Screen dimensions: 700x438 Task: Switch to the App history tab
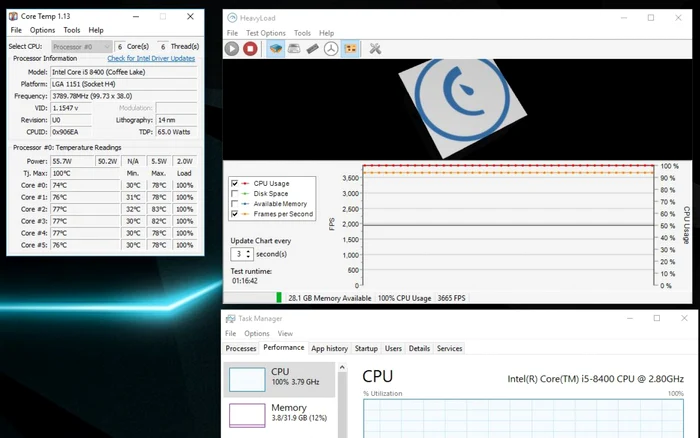pyautogui.click(x=329, y=348)
